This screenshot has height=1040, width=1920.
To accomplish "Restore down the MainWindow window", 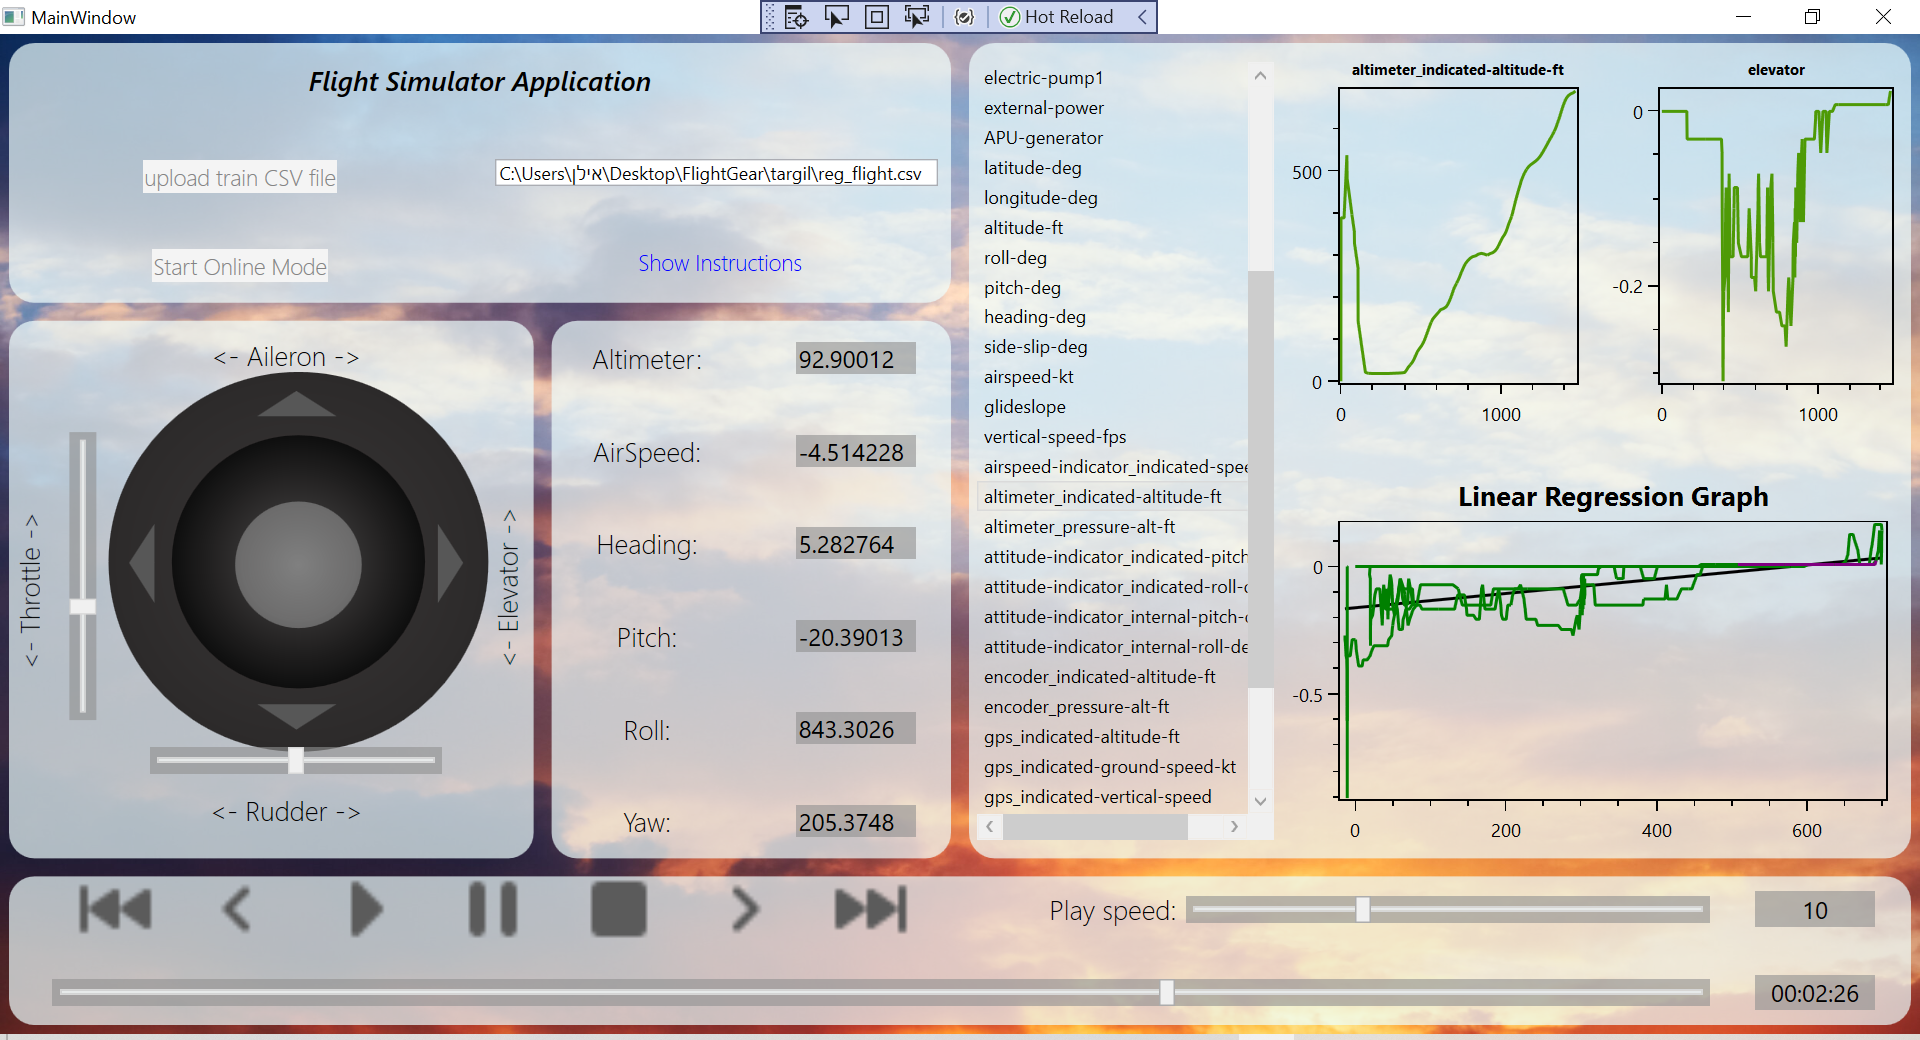I will pos(1812,17).
